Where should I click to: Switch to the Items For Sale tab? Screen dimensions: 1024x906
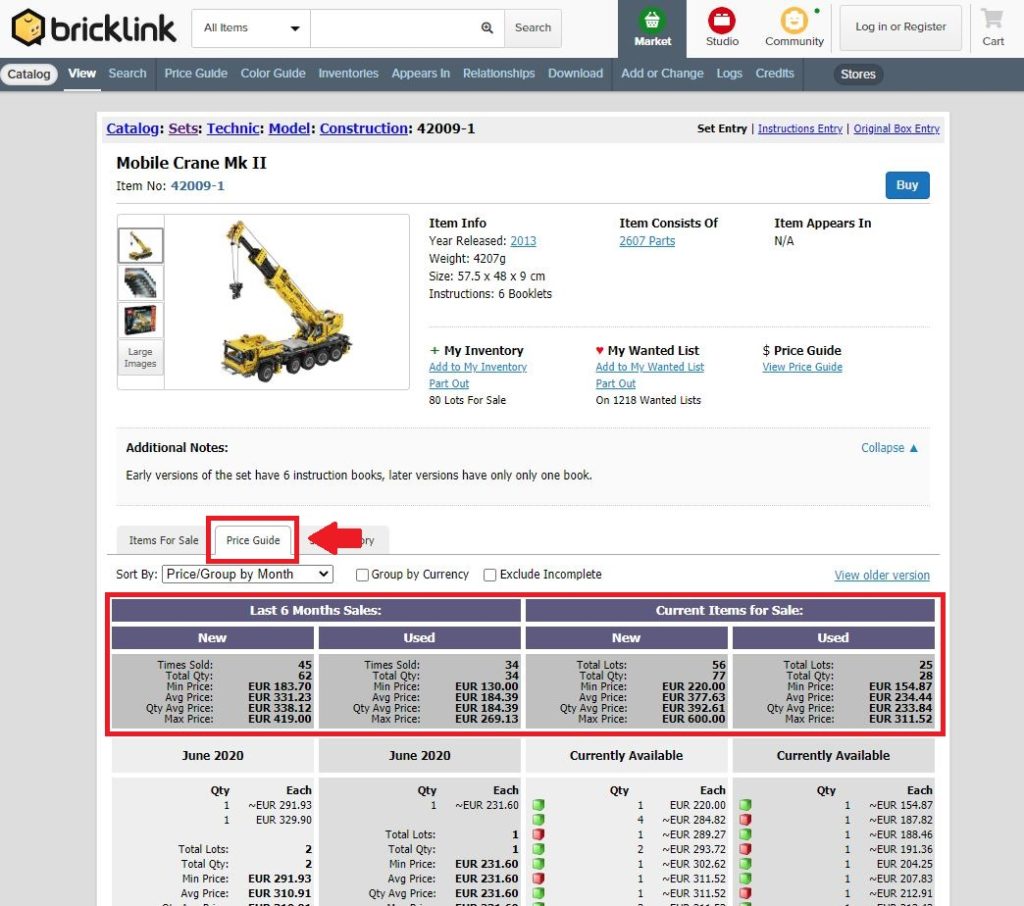pyautogui.click(x=163, y=540)
